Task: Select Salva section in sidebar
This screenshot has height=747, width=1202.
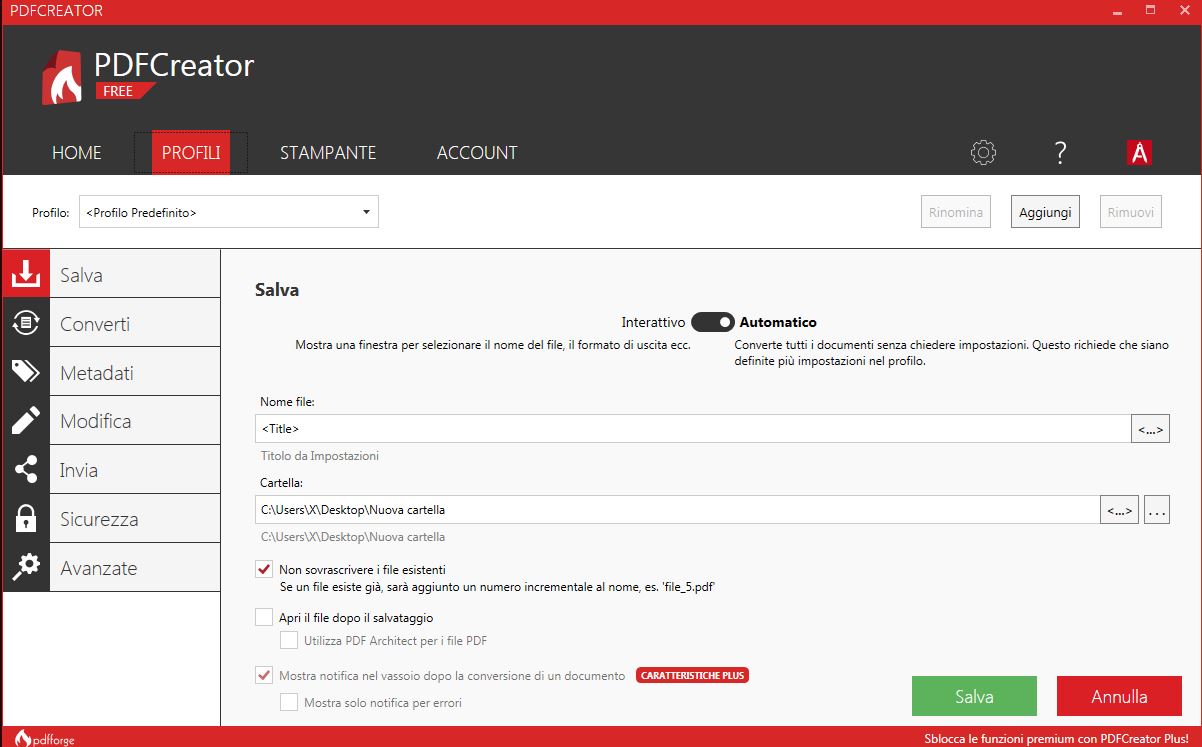Action: (x=111, y=274)
